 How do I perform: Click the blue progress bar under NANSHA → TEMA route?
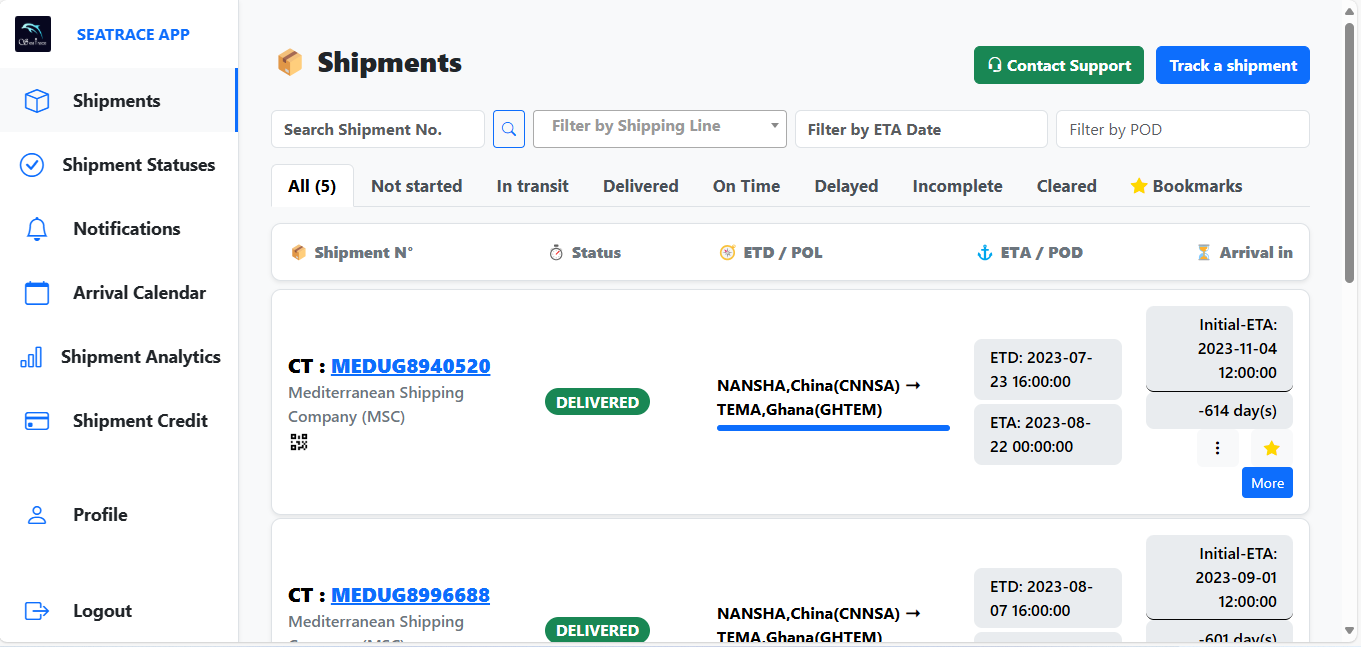[833, 428]
